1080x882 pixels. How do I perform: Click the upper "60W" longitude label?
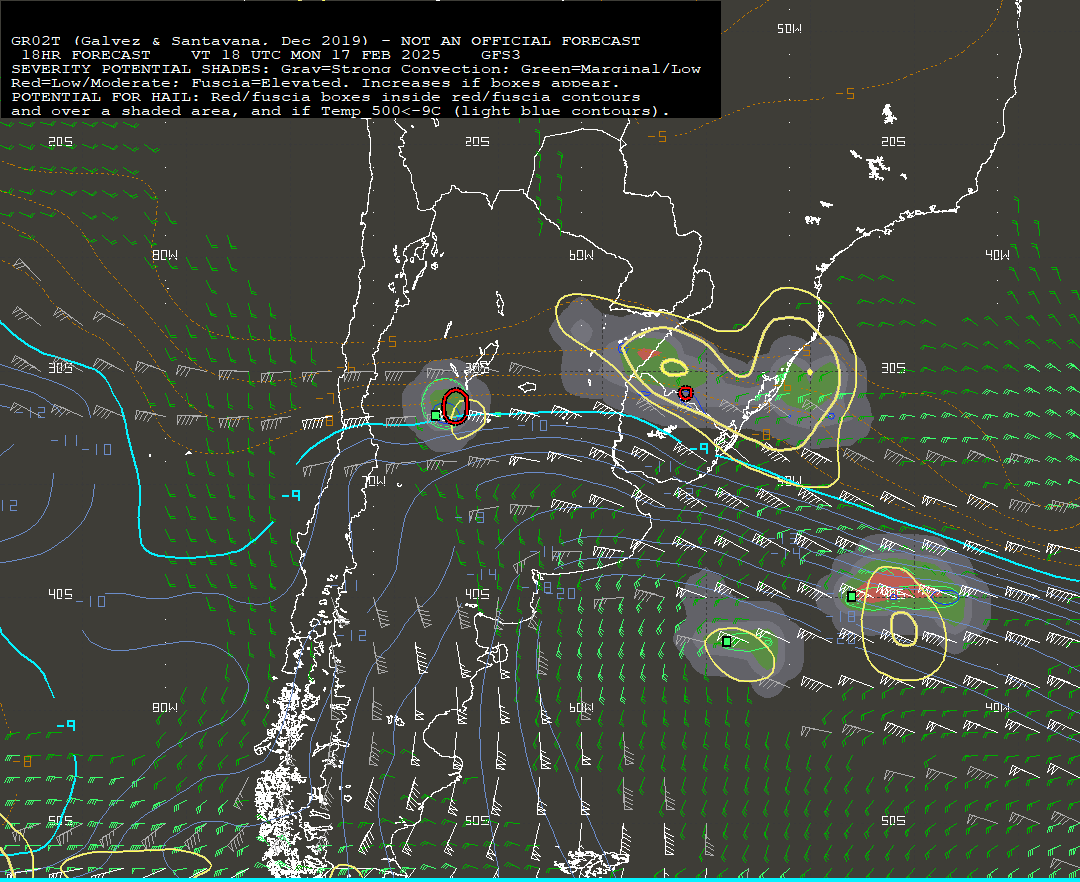pyautogui.click(x=581, y=255)
